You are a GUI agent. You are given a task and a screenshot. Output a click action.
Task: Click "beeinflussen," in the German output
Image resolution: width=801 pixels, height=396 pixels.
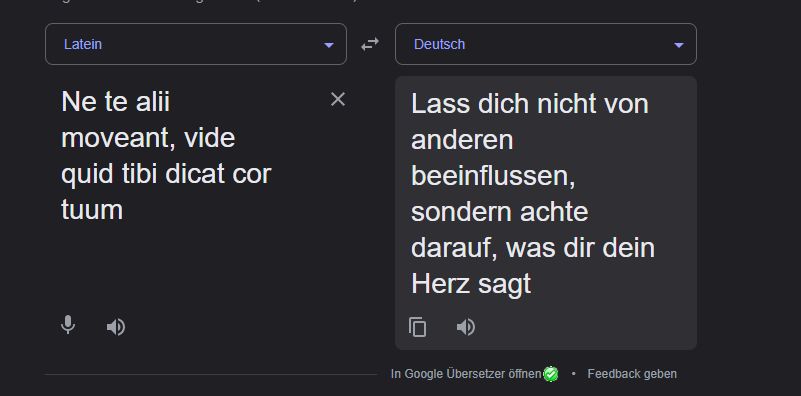pos(493,176)
